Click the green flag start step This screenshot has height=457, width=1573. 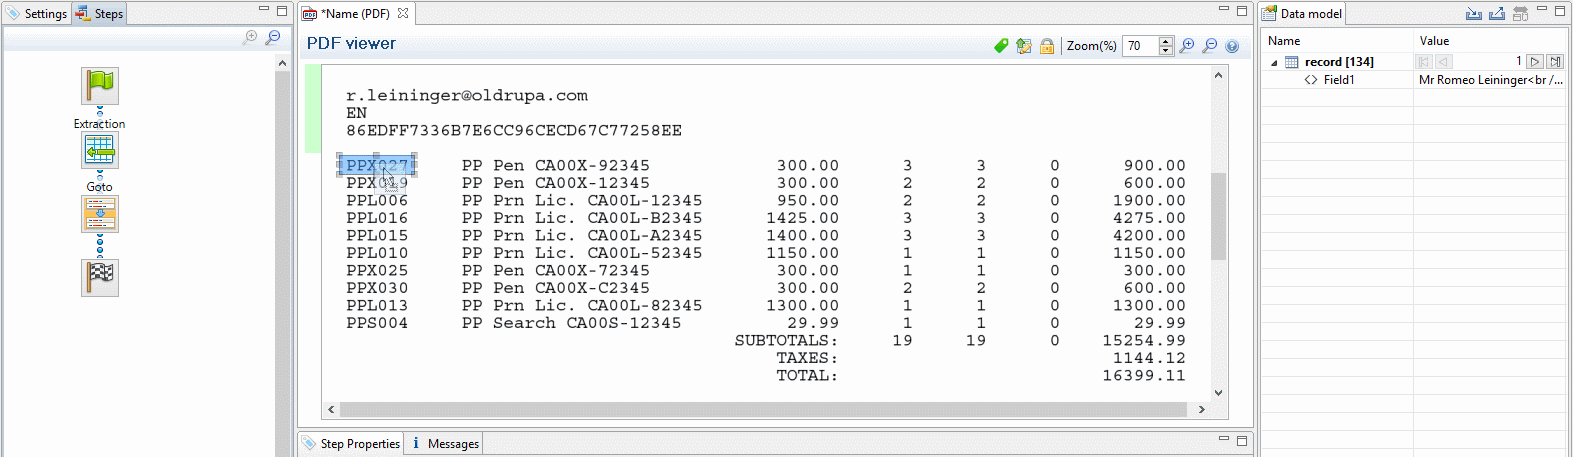100,86
